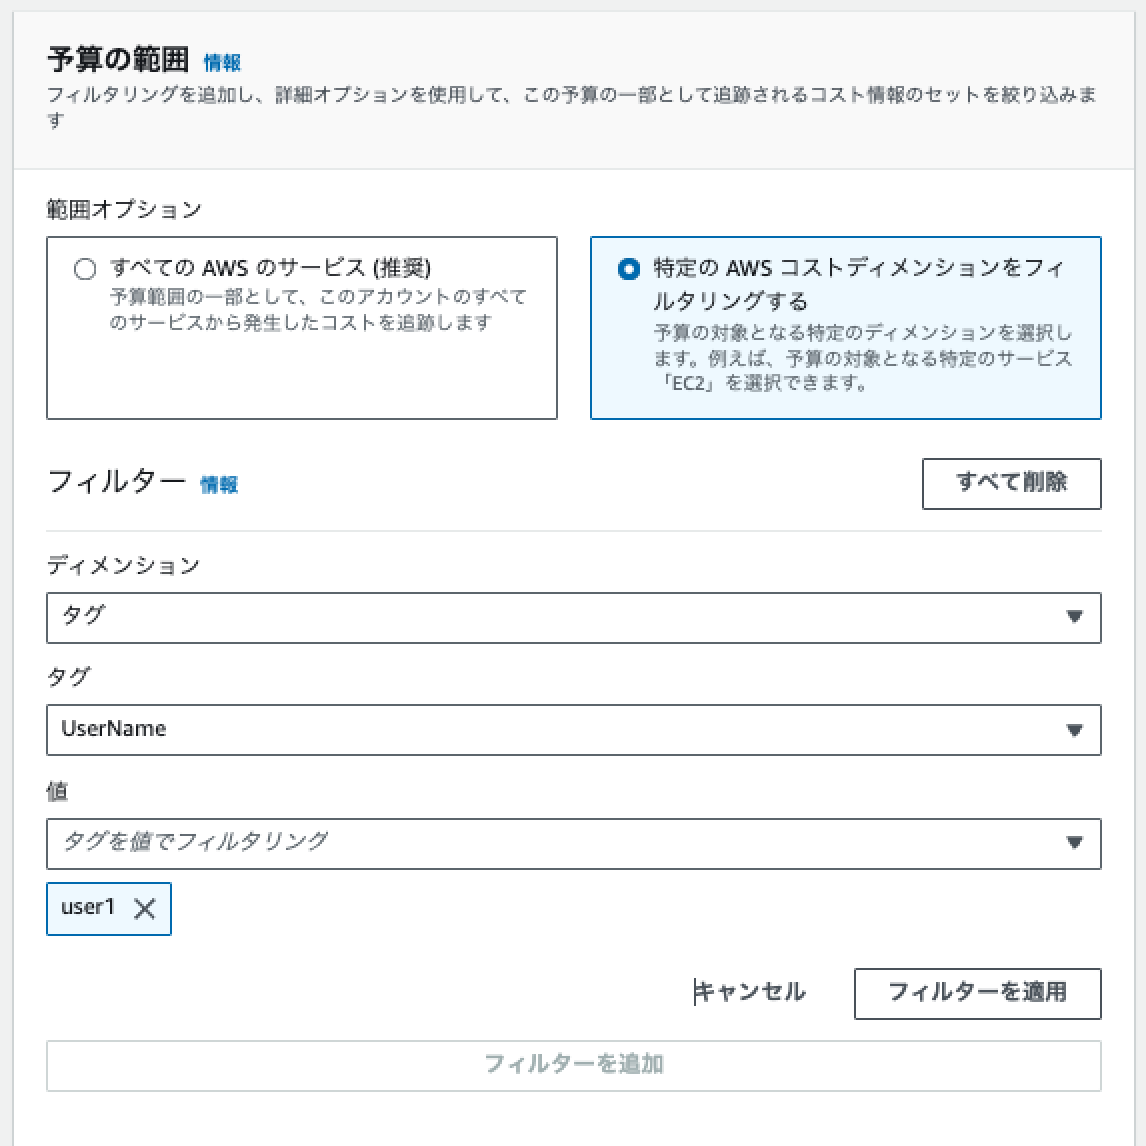Click the ディメンション field chevron icon
This screenshot has height=1146, width=1146.
(1074, 617)
